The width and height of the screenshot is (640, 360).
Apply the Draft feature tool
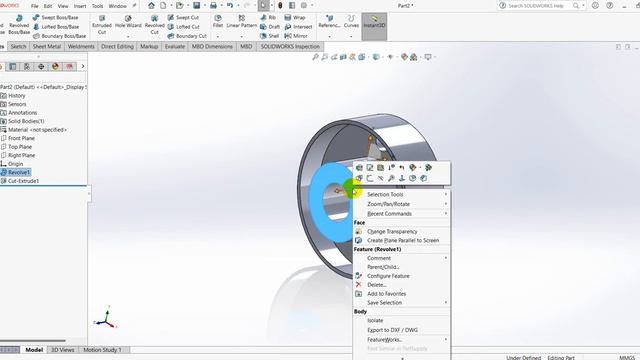270,27
